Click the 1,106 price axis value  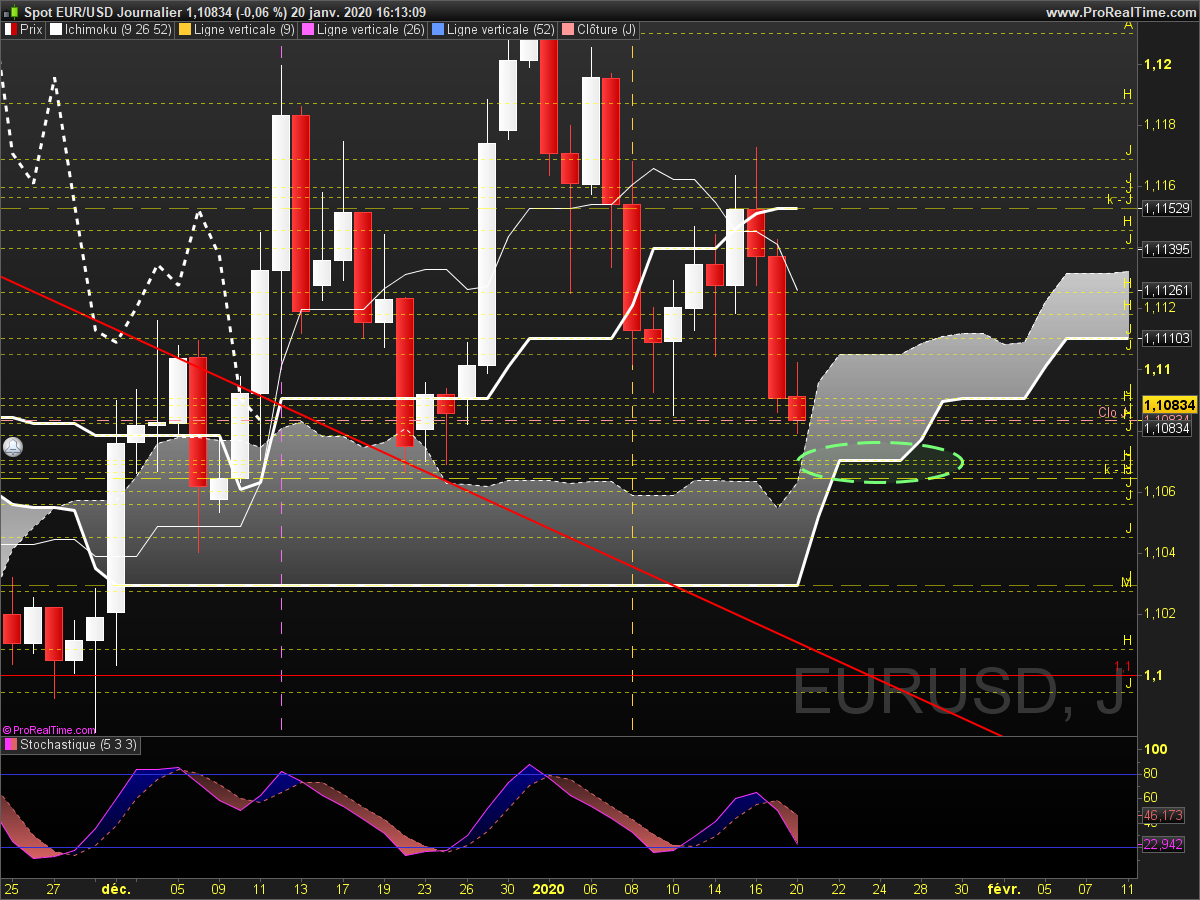(x=1160, y=491)
